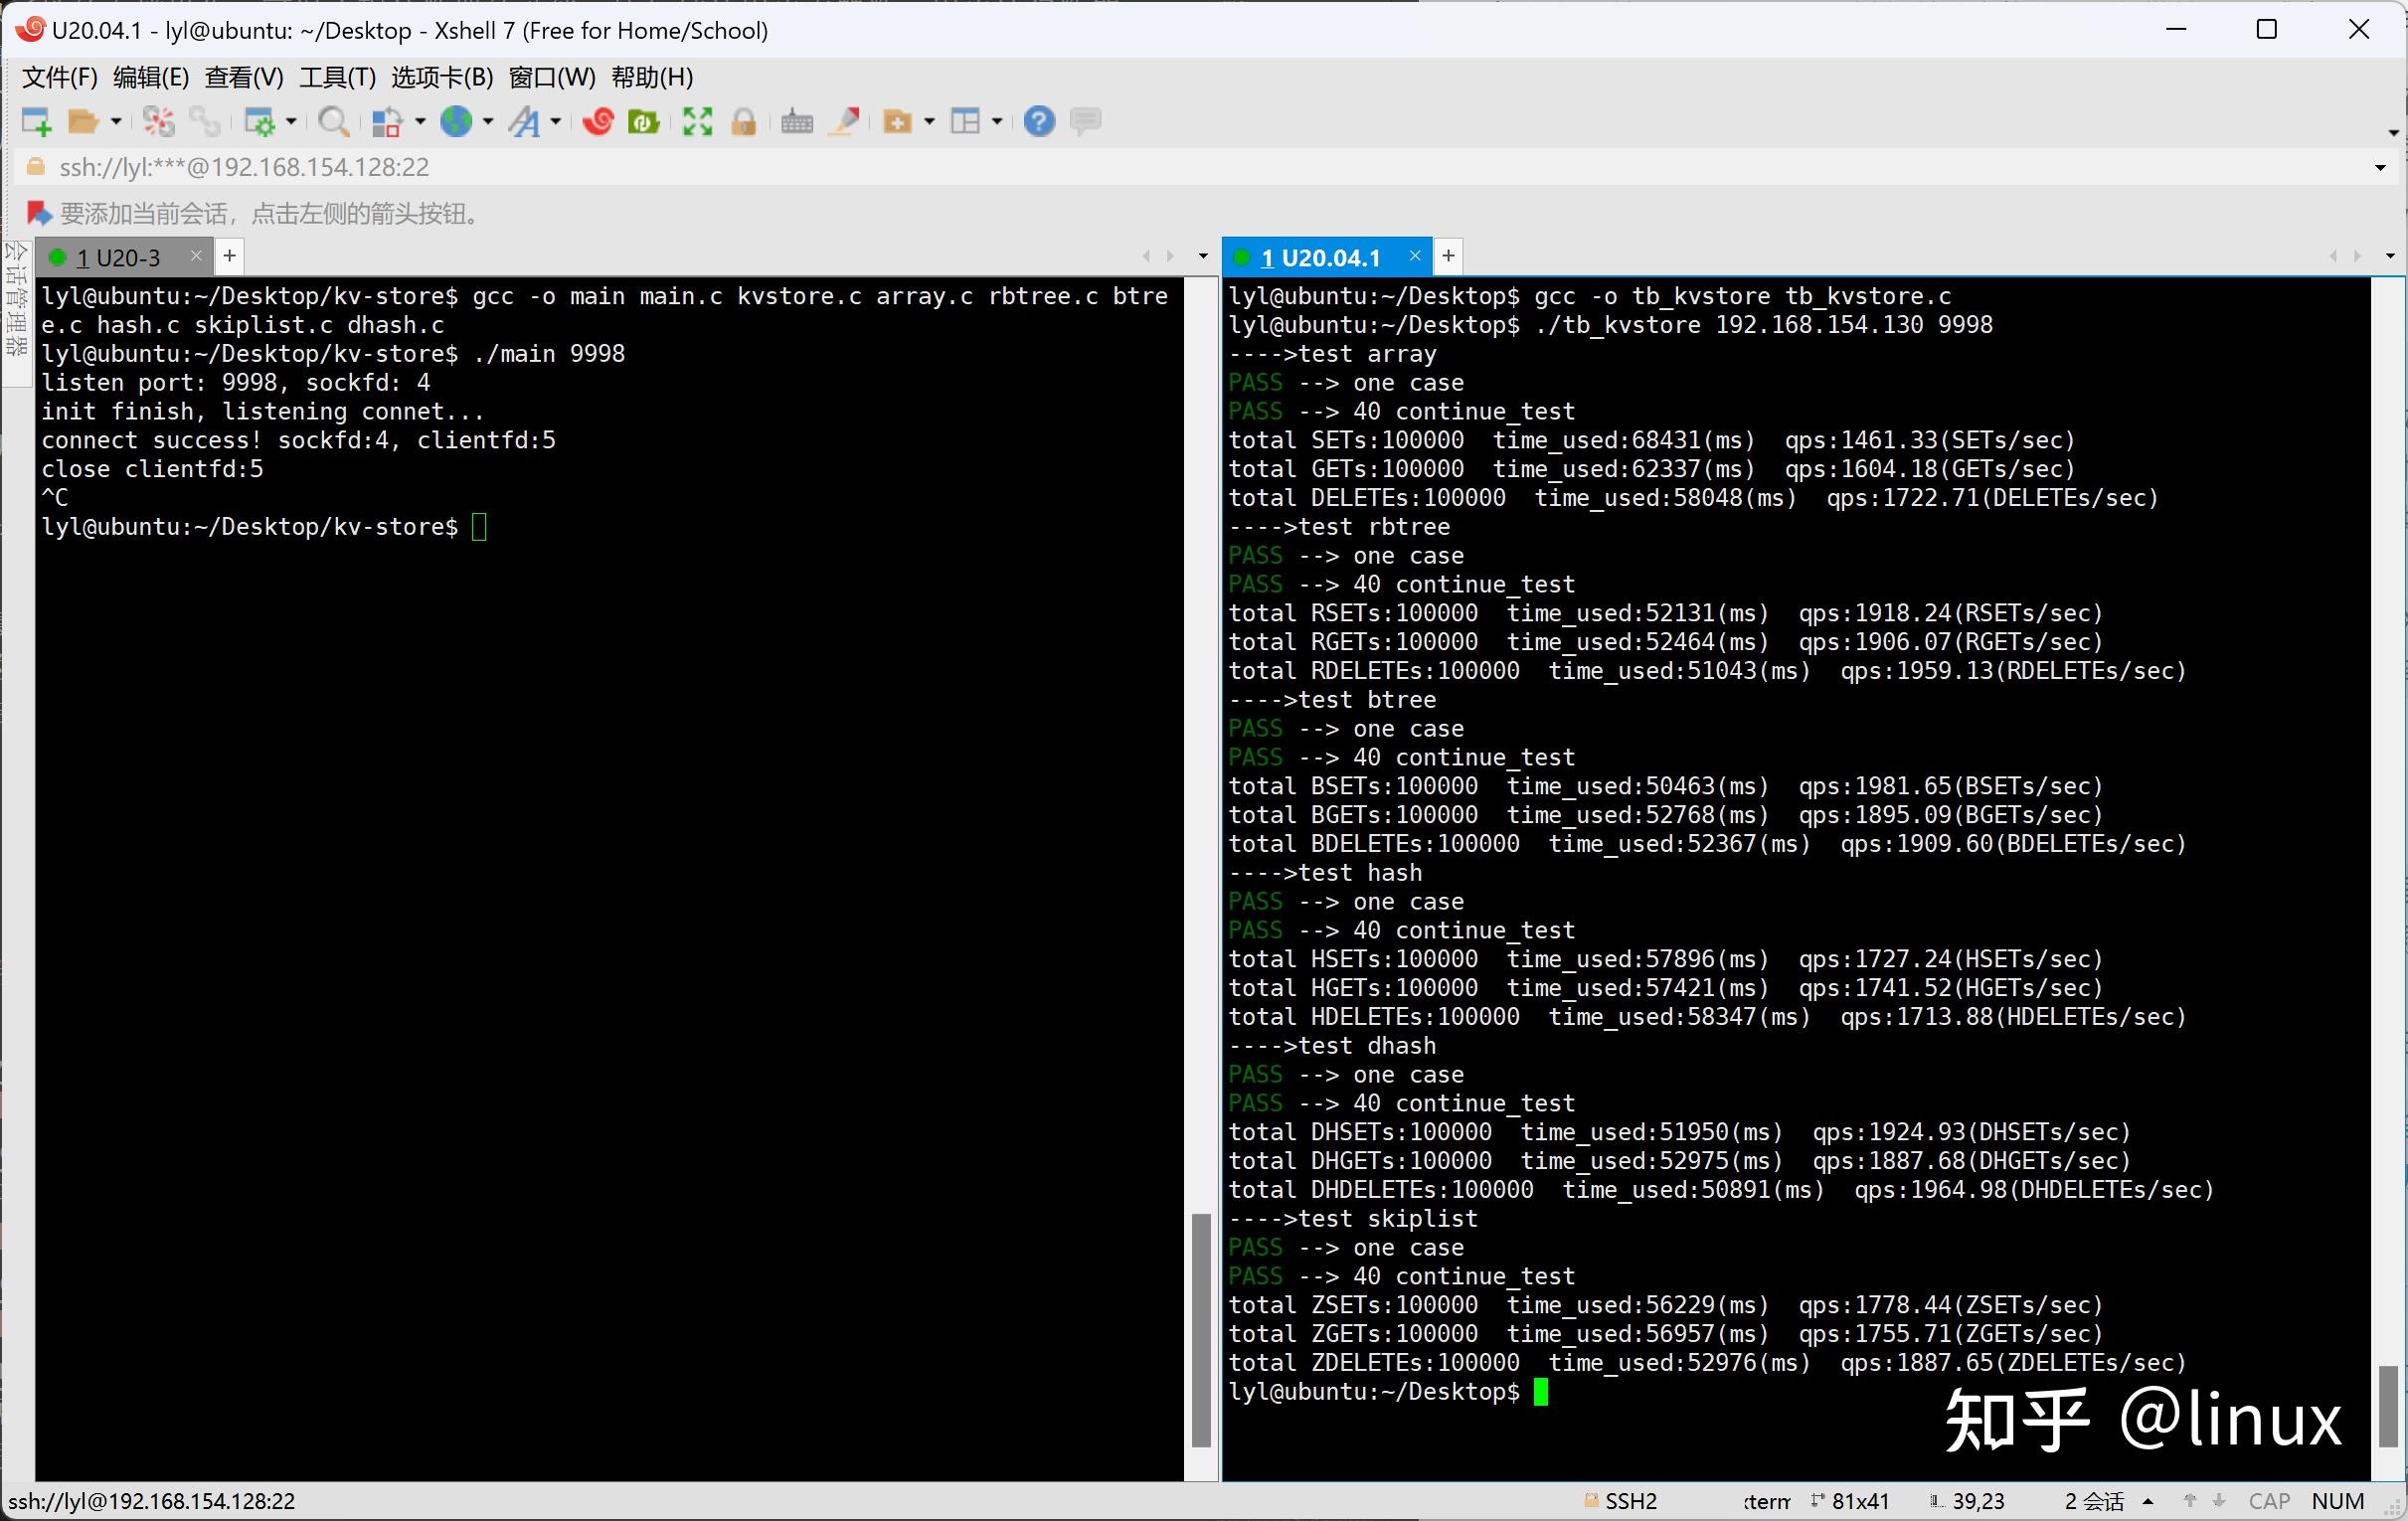Click the Open folder toolbar icon
This screenshot has width=2408, height=1521.
[x=82, y=122]
